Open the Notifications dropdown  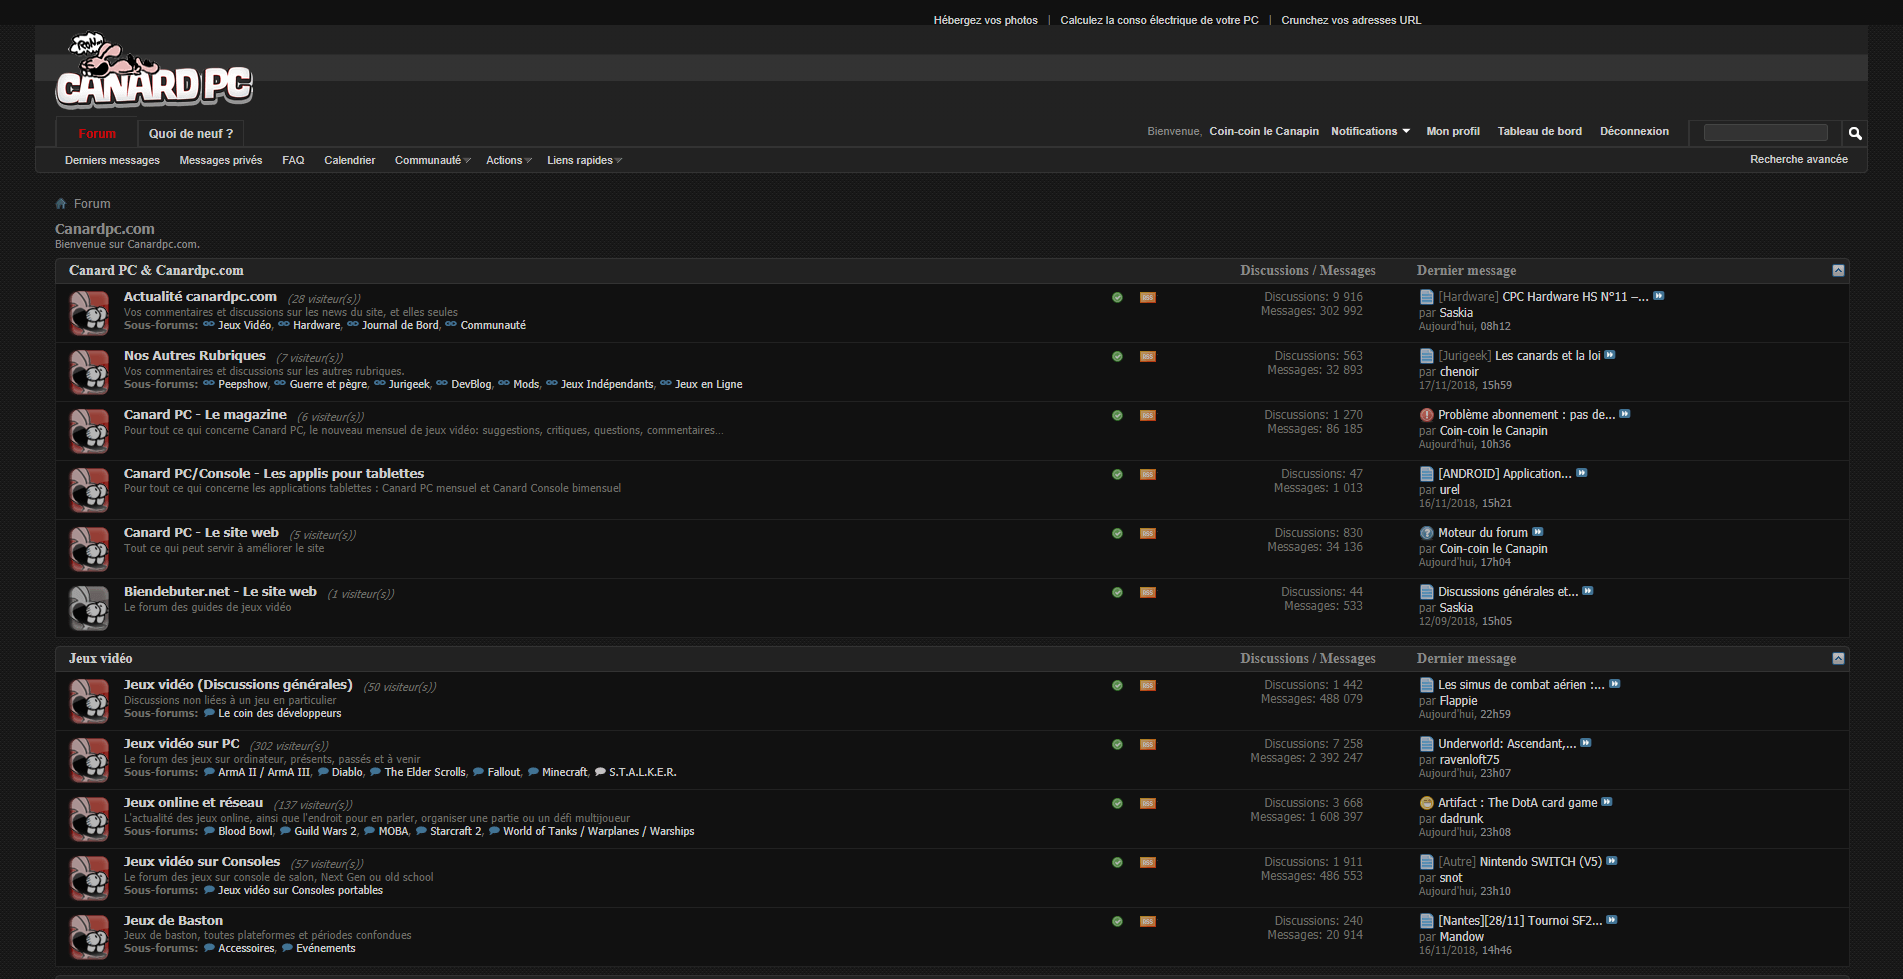[1370, 131]
